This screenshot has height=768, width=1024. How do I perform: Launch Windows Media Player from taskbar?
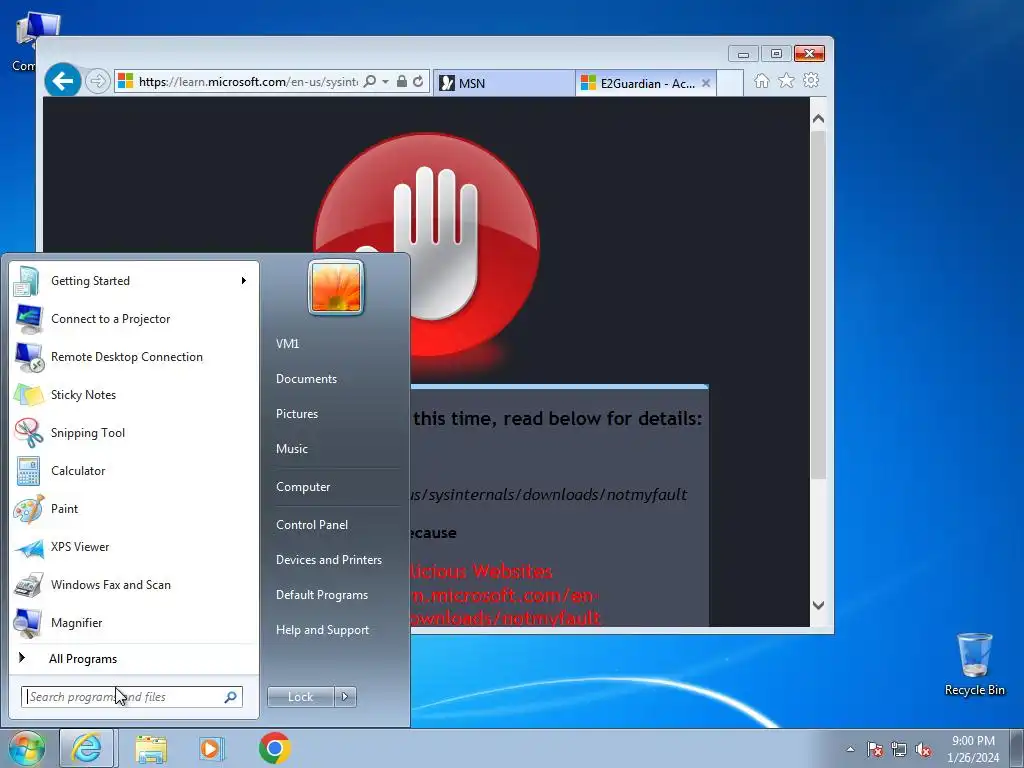click(x=212, y=748)
